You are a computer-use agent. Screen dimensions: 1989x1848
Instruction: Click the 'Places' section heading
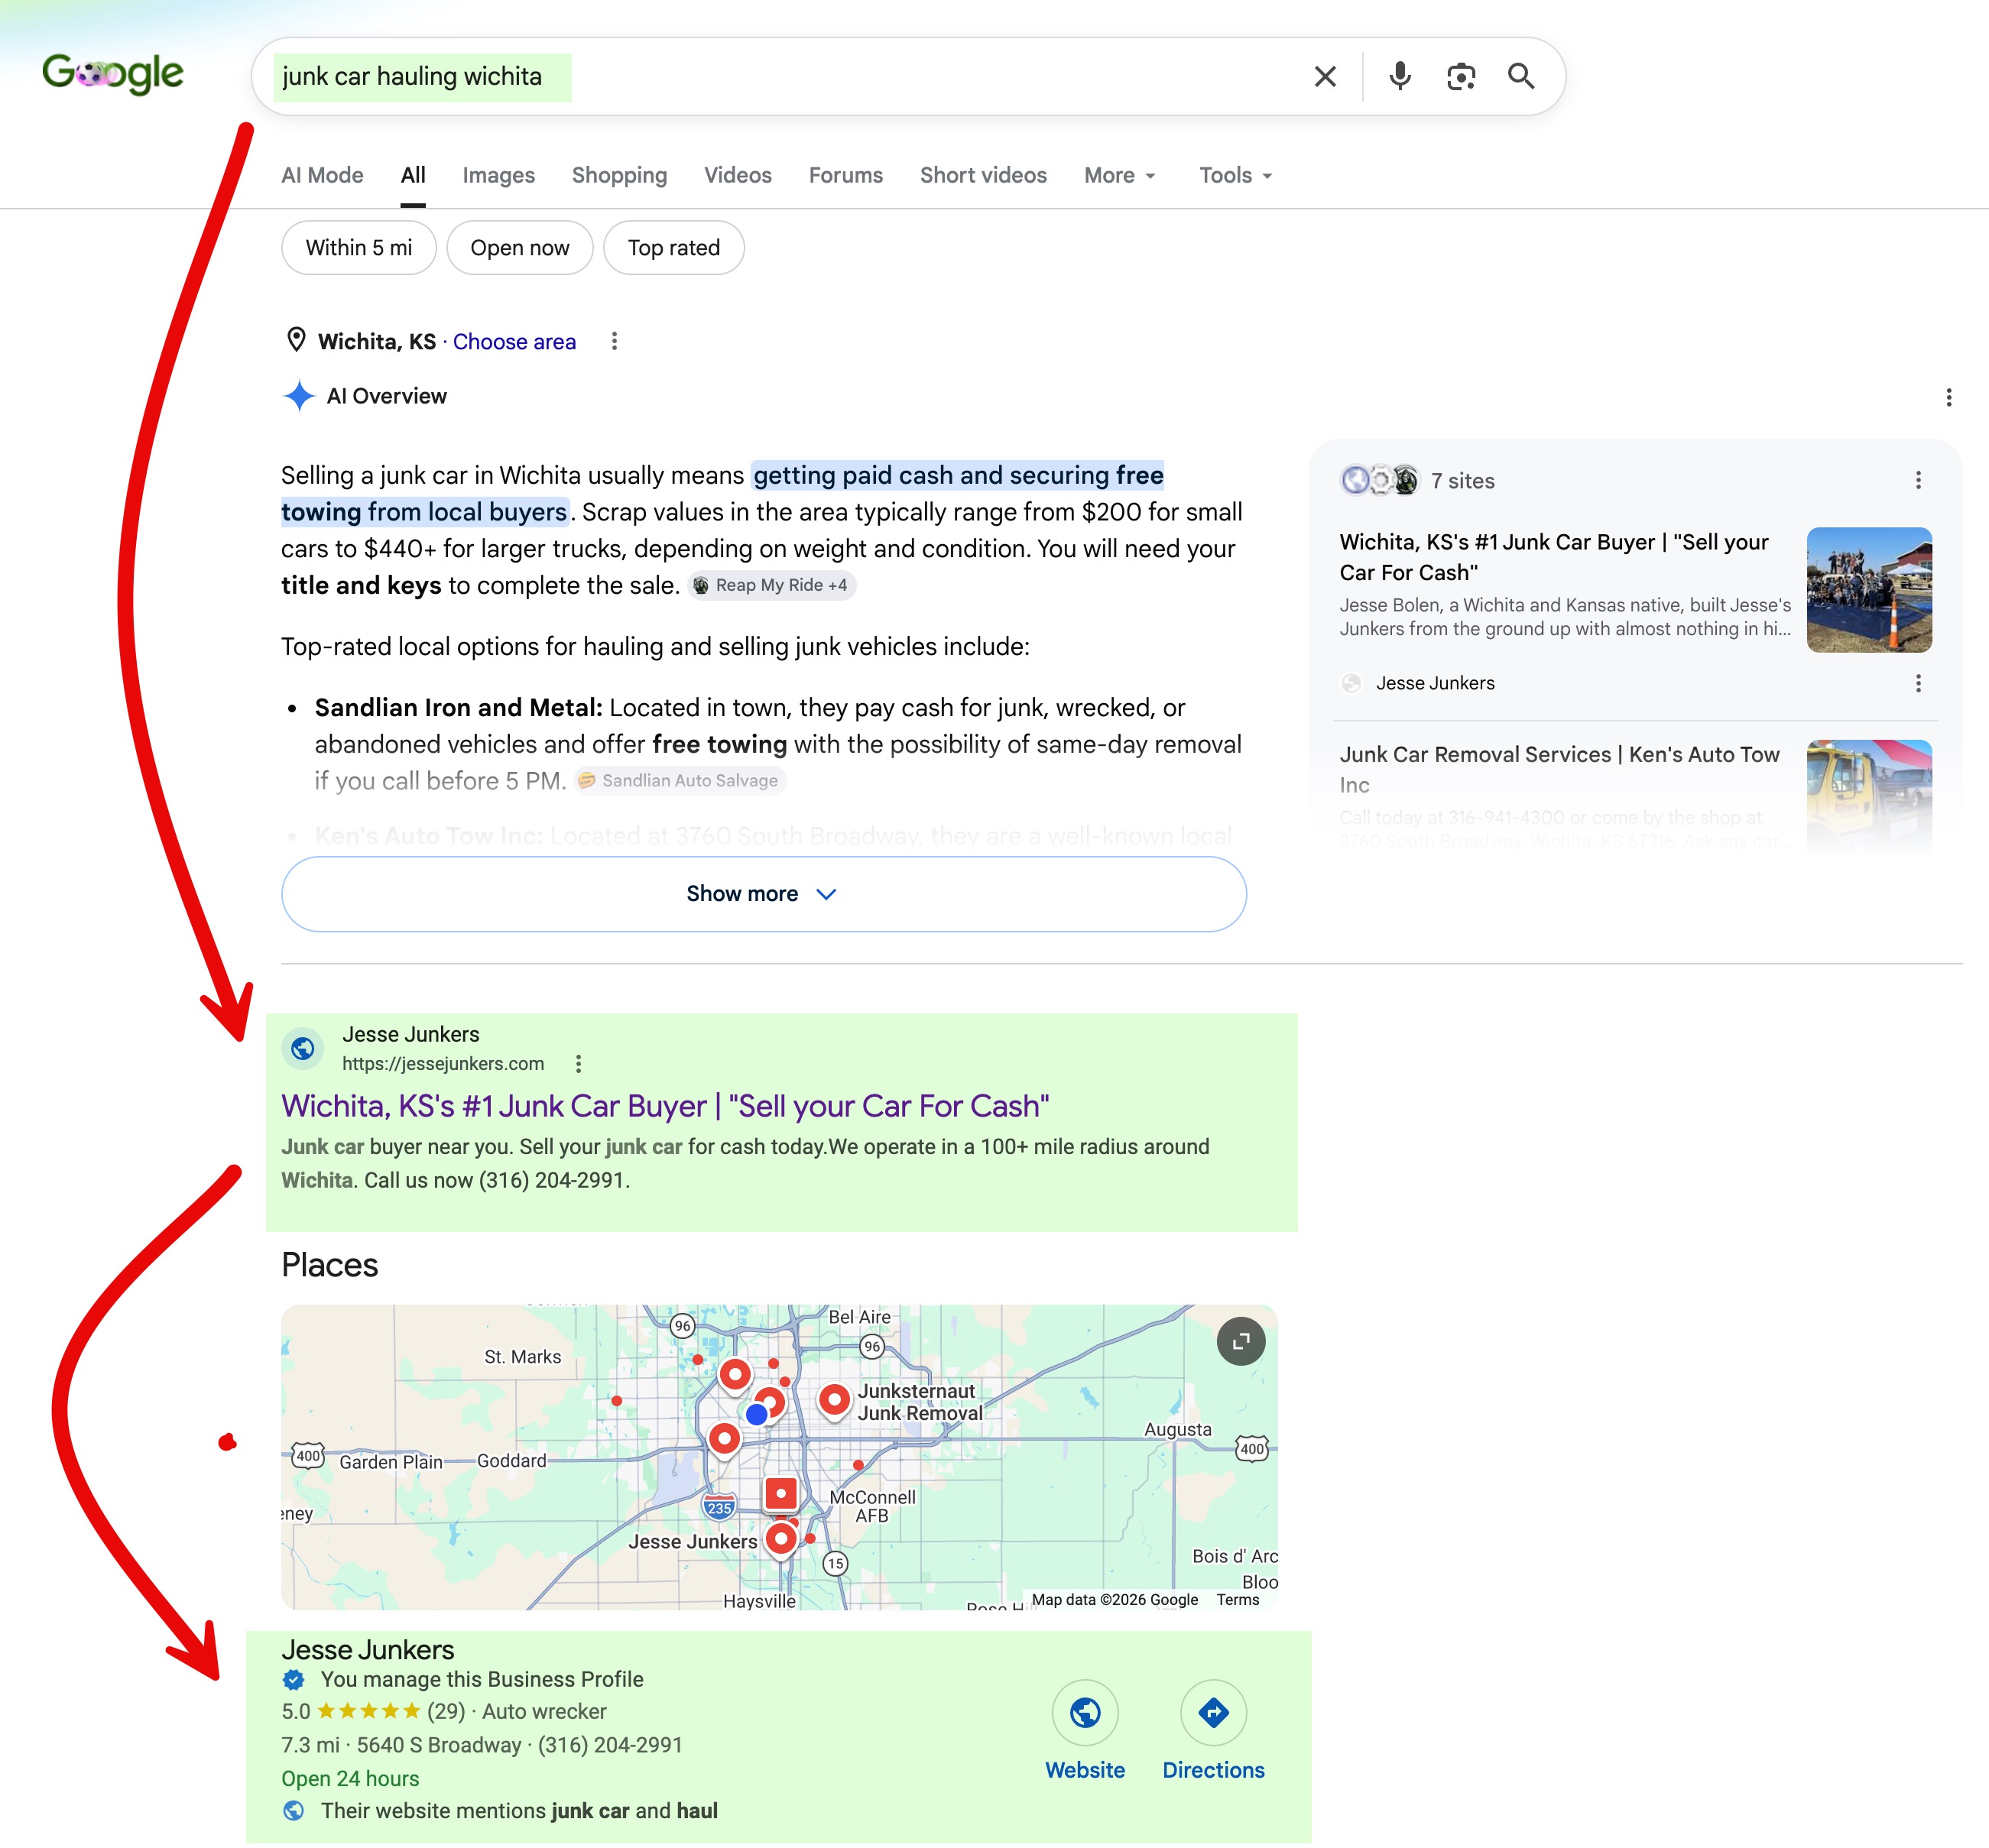point(329,1265)
